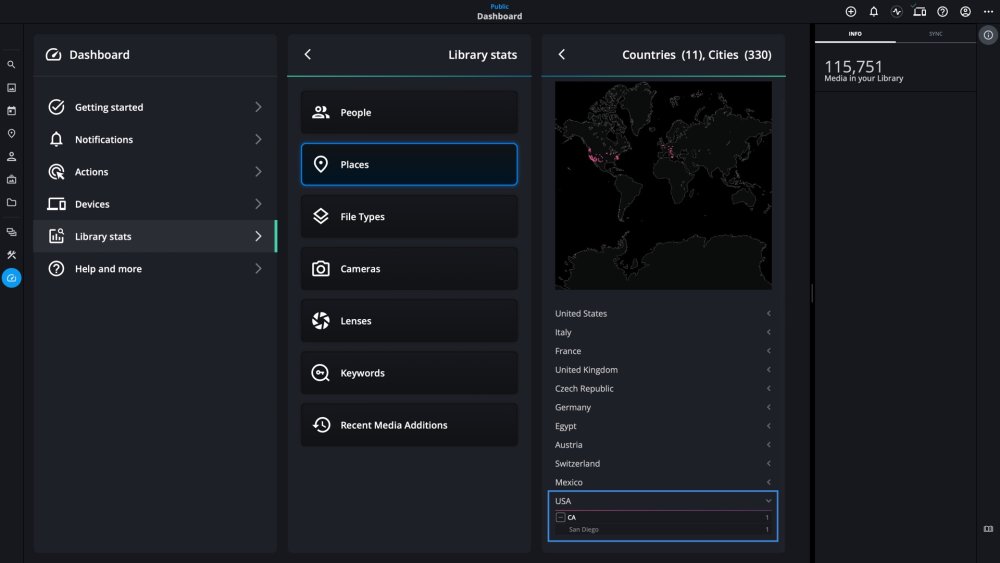
Task: Click the world map of photo locations
Action: (x=663, y=185)
